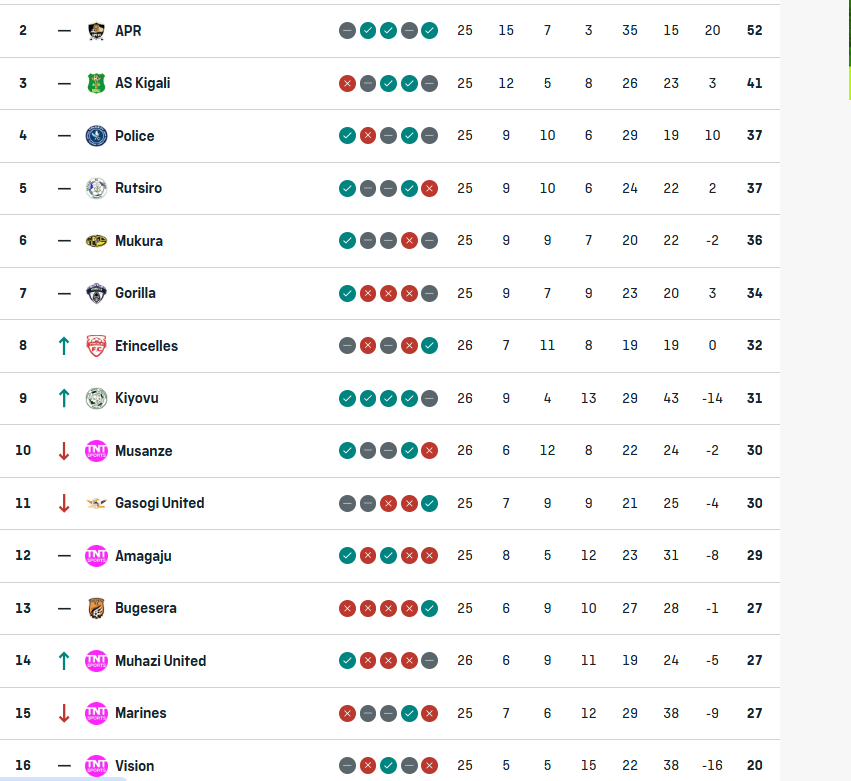Screen dimensions: 851x781
Task: Click AS Kigali's oldest loss form icon
Action: coord(347,83)
